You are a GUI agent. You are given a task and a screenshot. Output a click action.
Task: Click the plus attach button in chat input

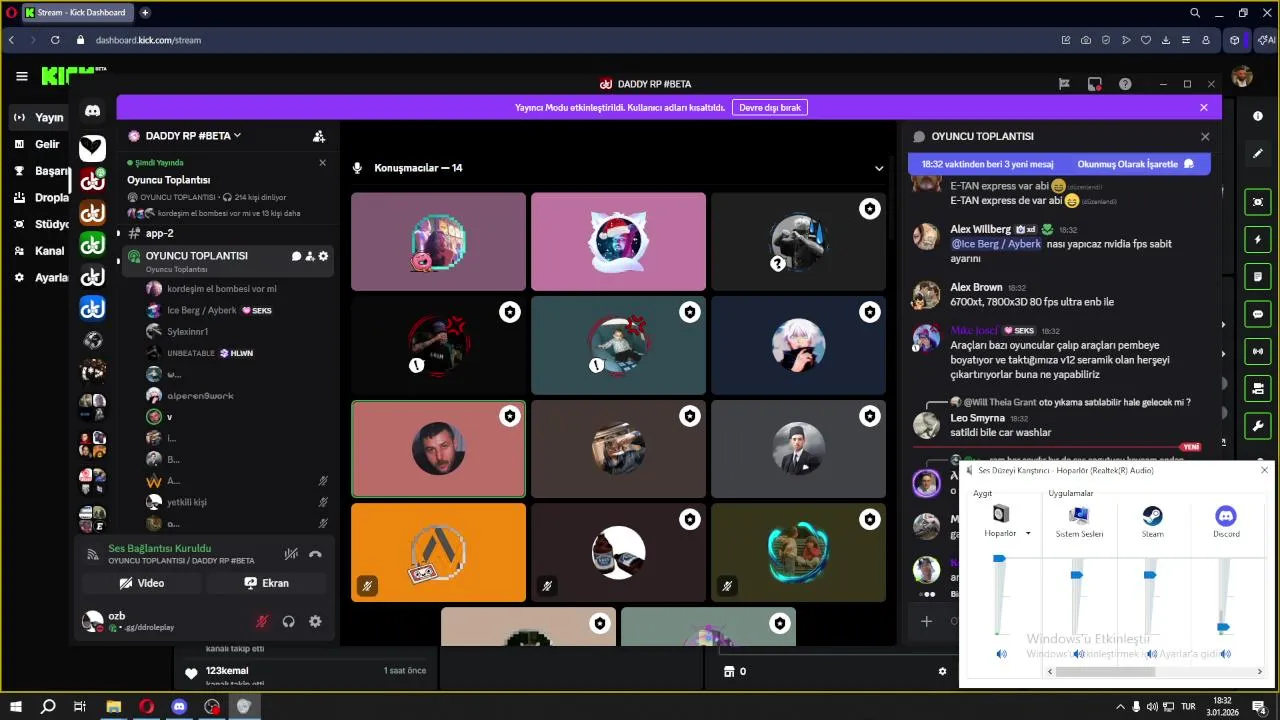927,621
